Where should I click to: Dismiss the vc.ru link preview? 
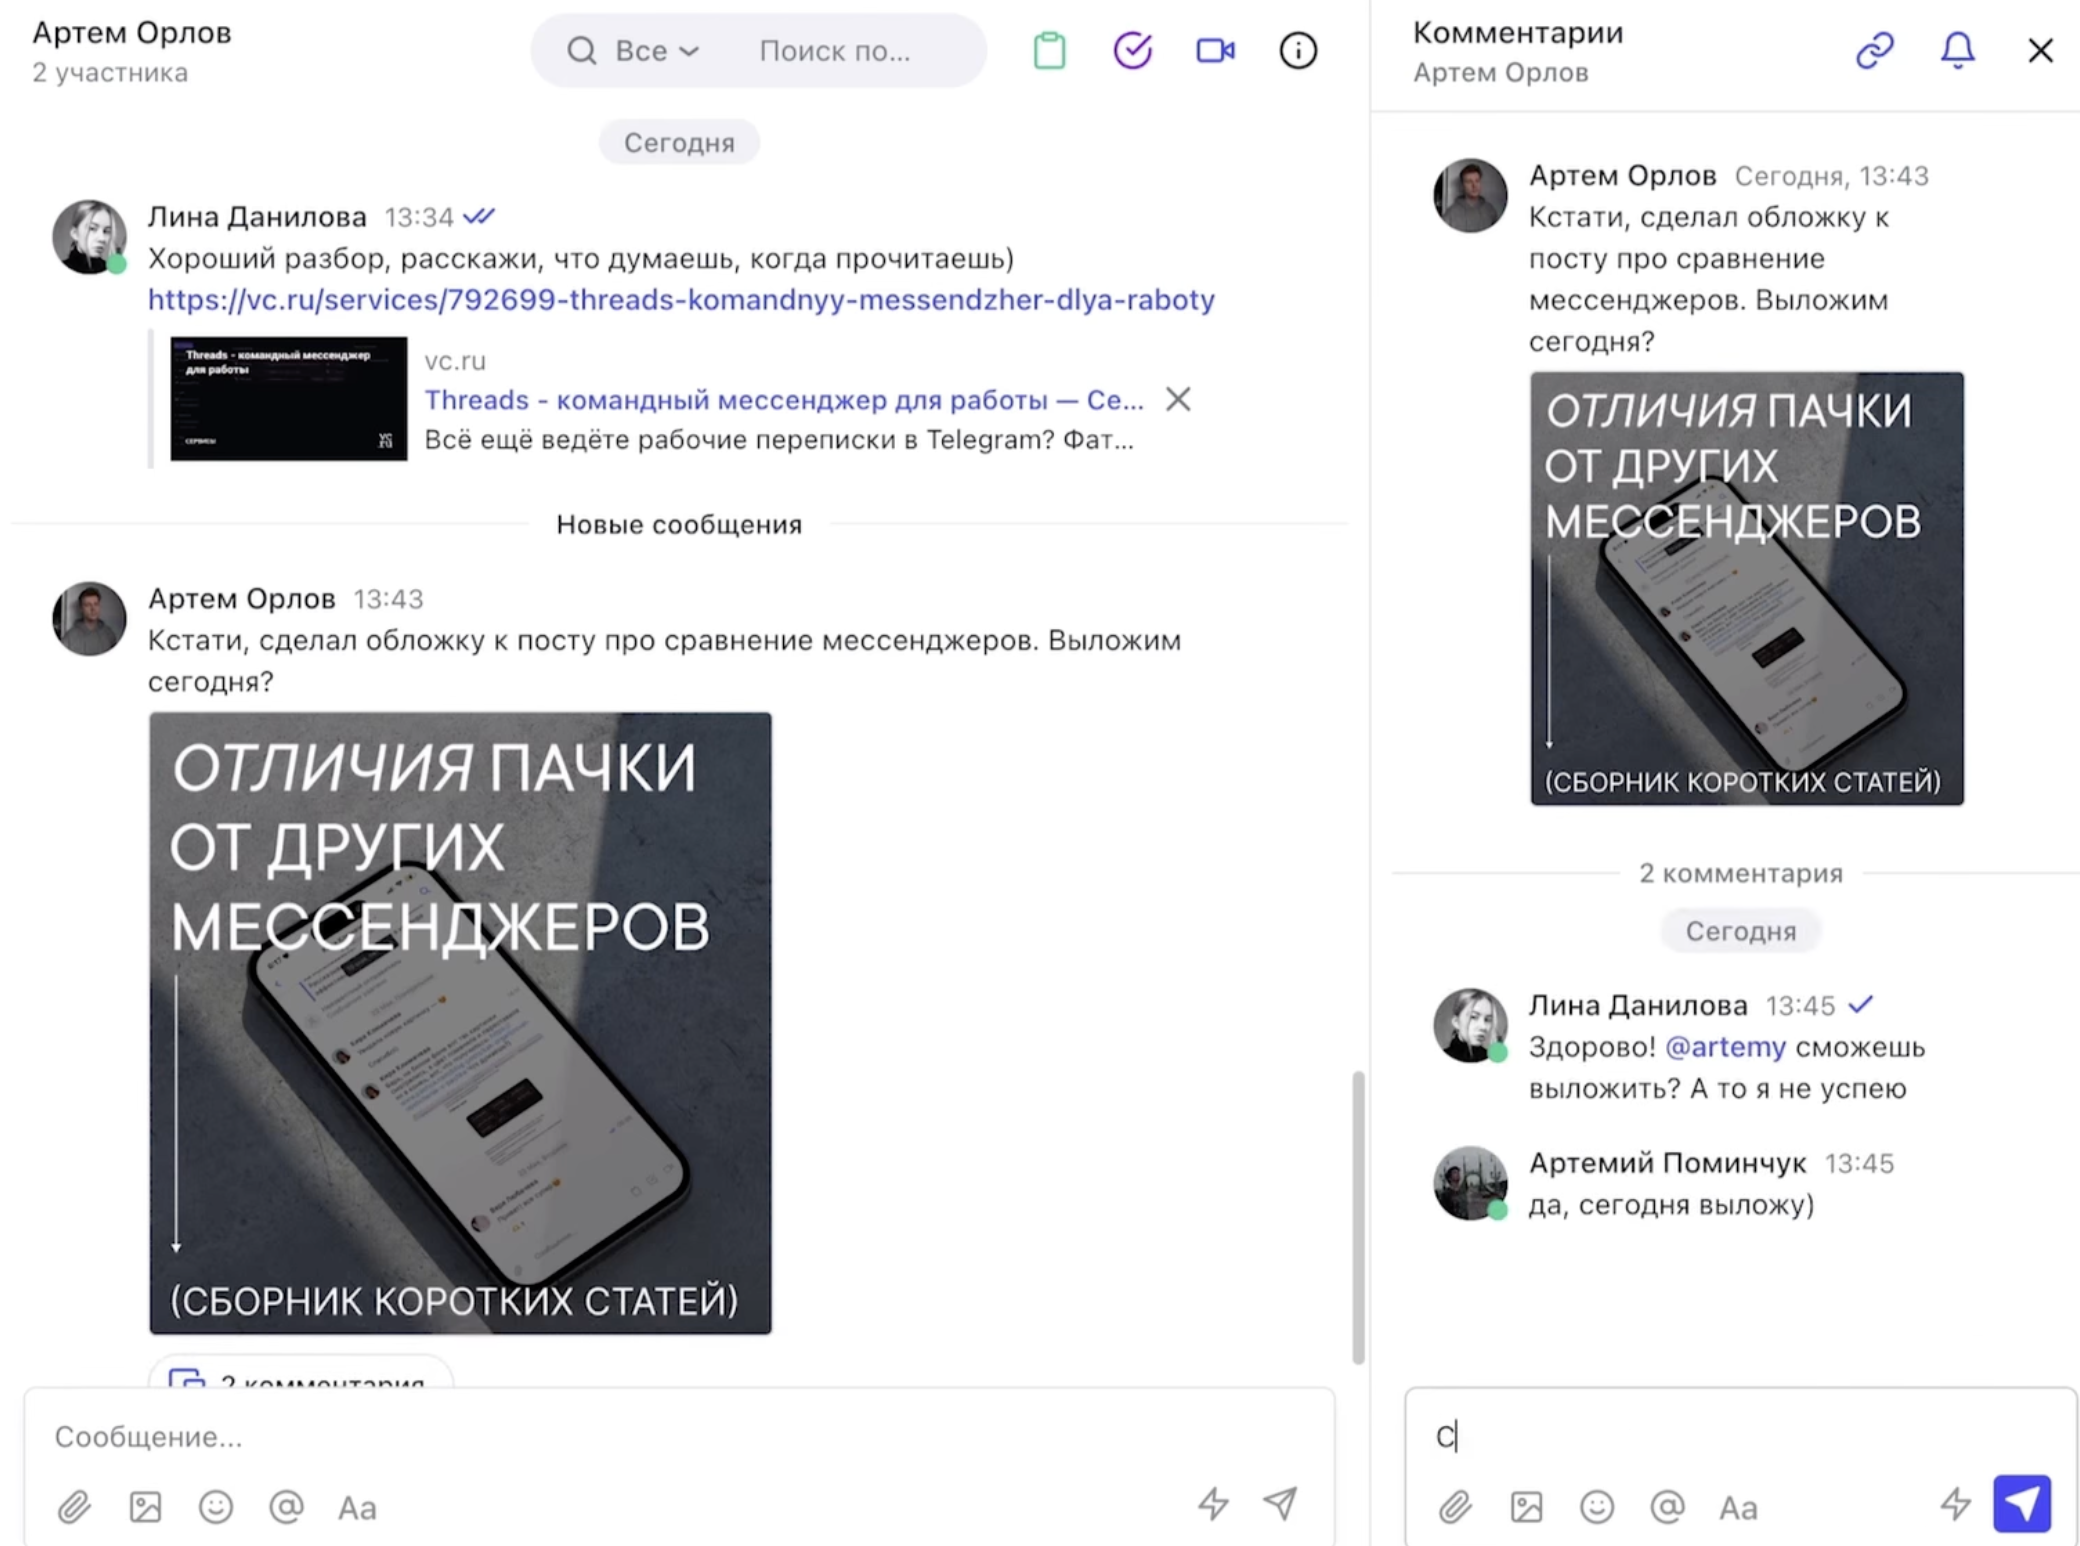click(1178, 399)
